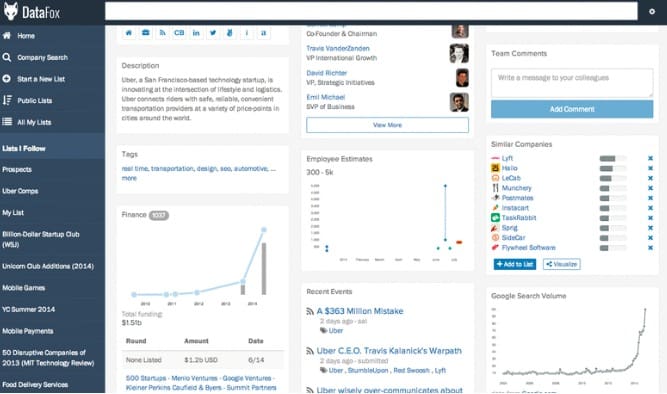Open company homepage link icon

128,33
